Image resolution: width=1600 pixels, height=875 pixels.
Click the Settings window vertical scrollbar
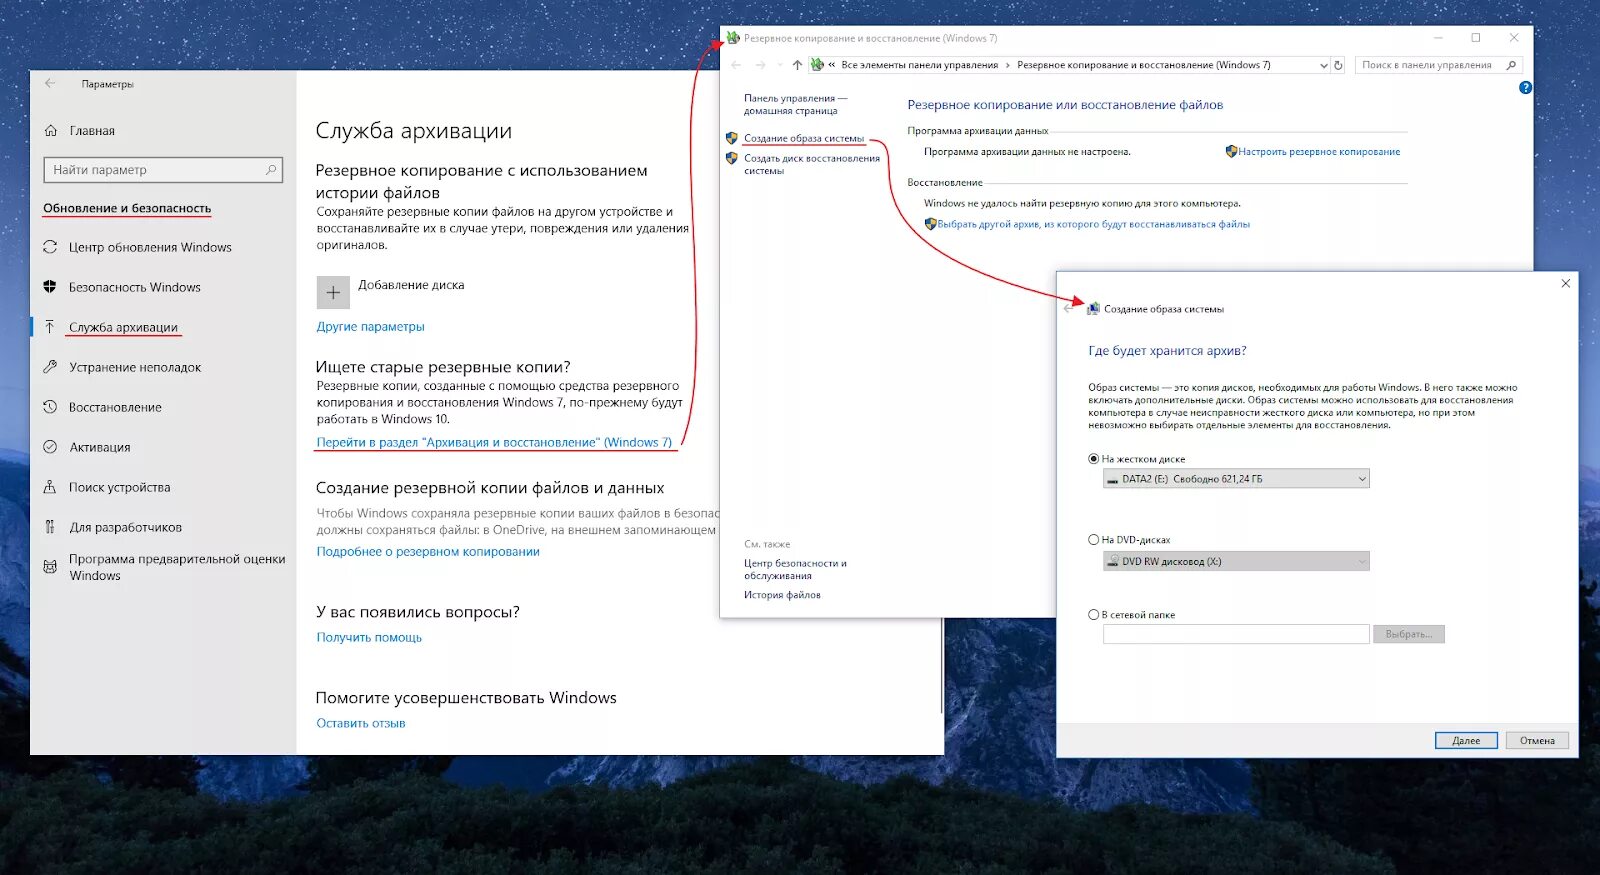tap(943, 665)
